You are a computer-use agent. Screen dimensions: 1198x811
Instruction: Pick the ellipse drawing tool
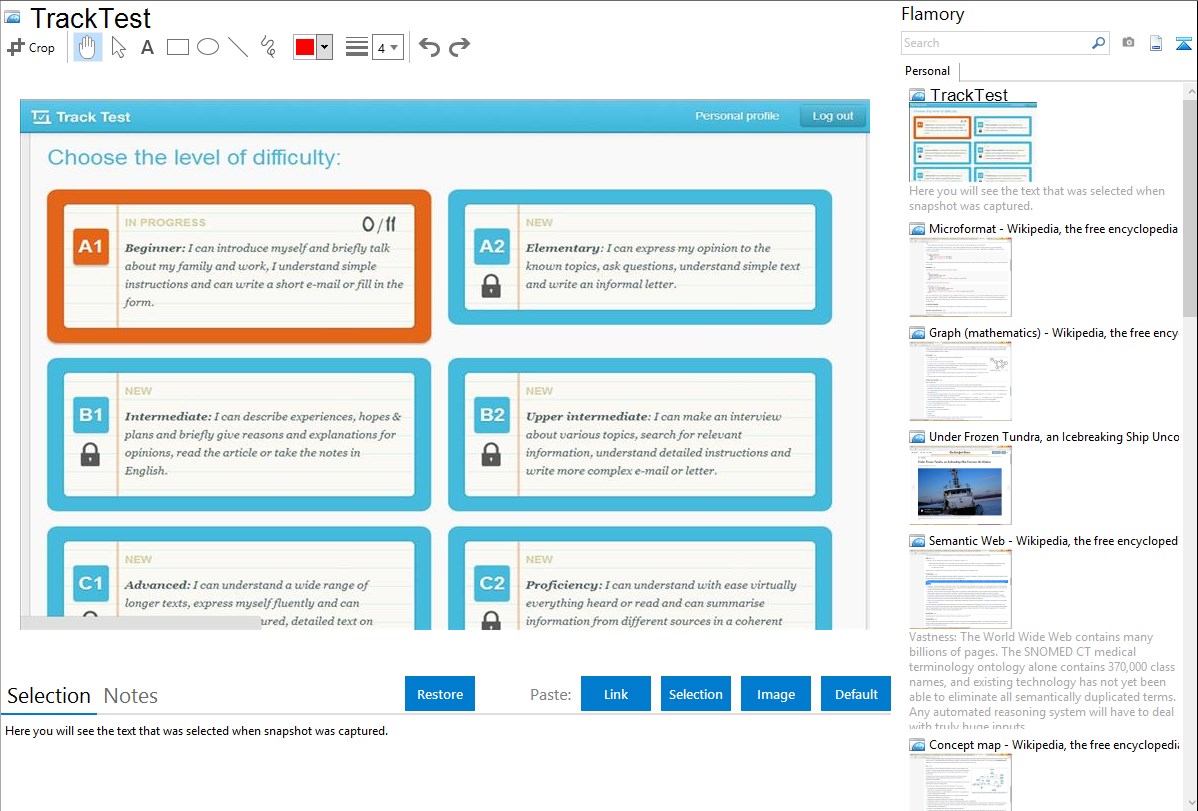[x=208, y=47]
